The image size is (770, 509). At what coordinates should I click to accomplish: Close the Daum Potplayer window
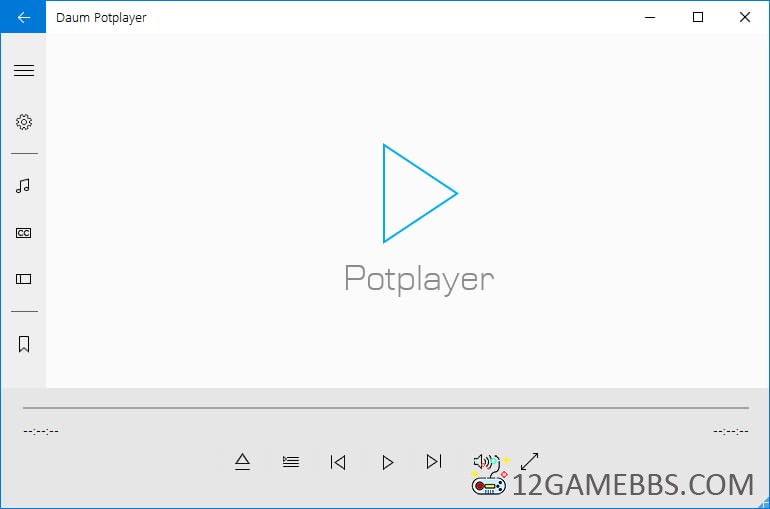click(x=744, y=17)
